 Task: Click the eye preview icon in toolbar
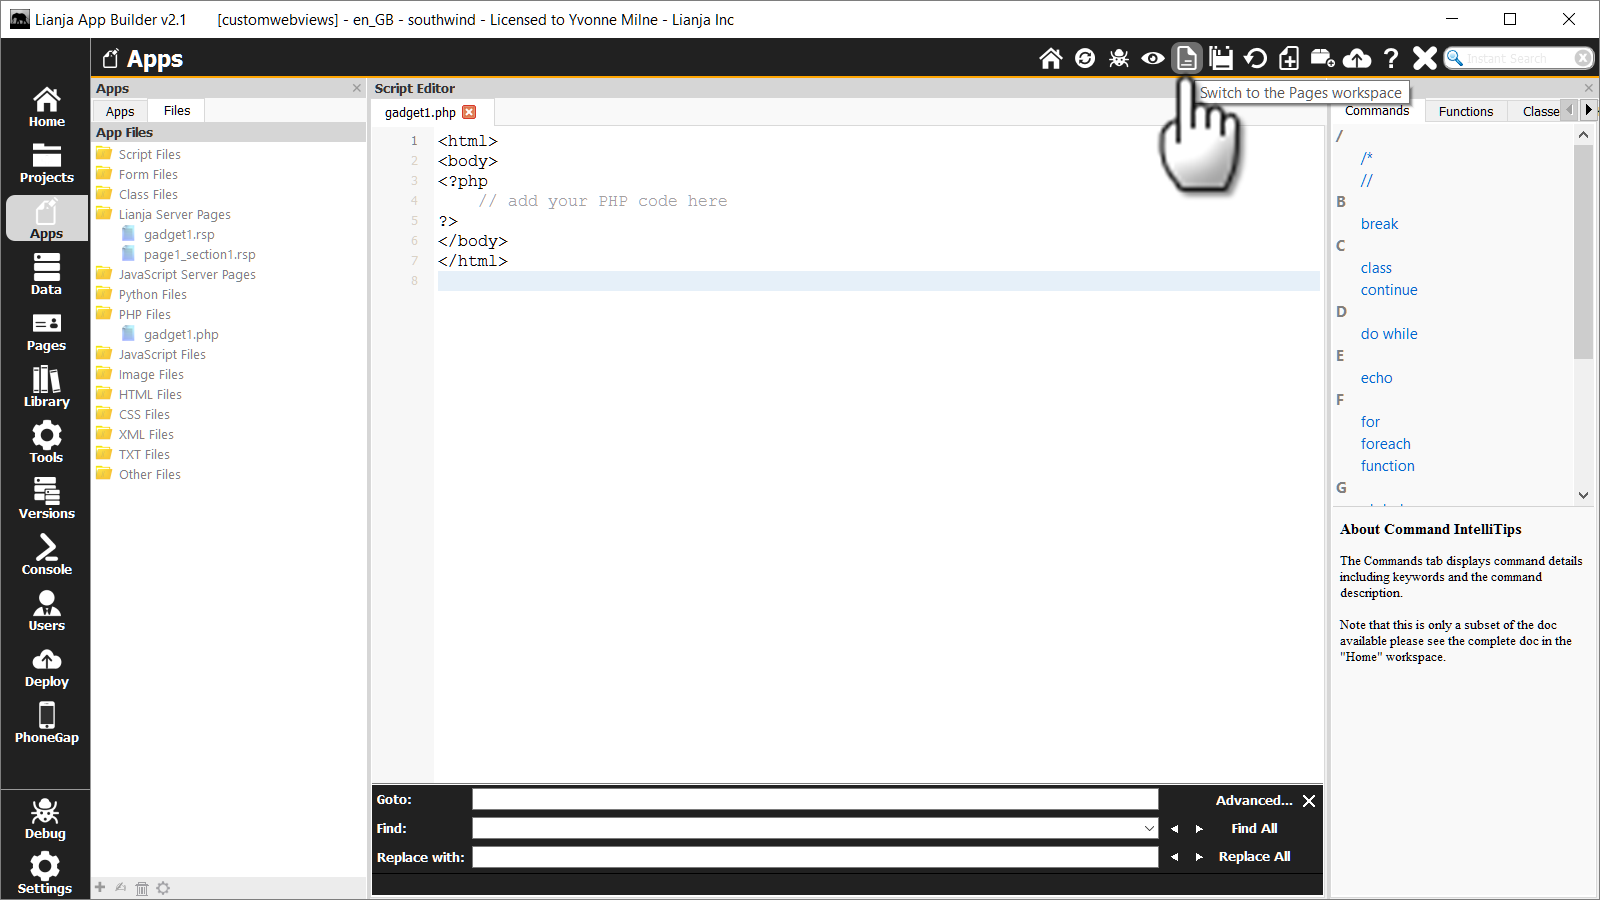point(1153,59)
